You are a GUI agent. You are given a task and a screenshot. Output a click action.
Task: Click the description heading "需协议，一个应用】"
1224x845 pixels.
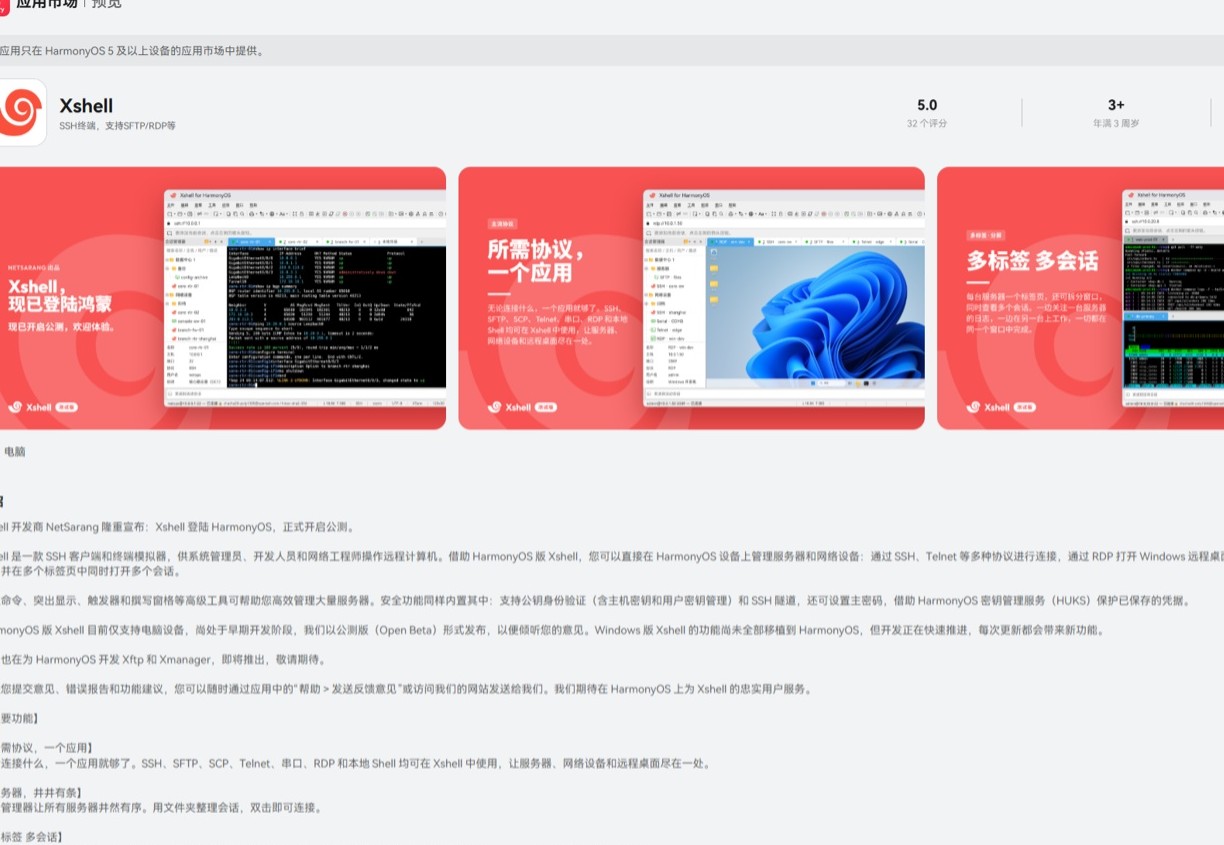point(46,748)
